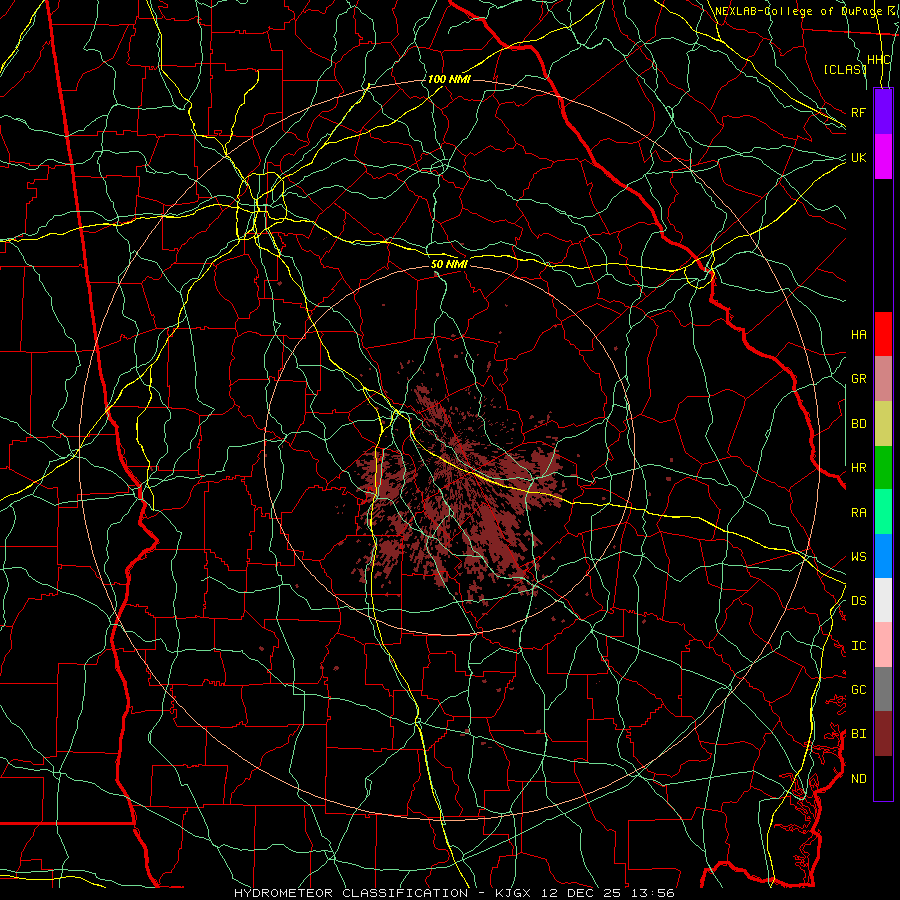Click the WS blue legend swatch
The image size is (900, 900).
[883, 556]
